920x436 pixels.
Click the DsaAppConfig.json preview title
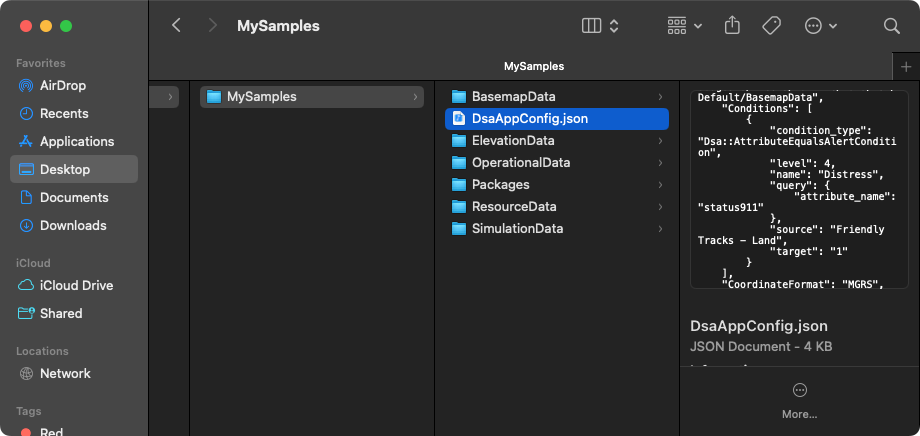coord(759,326)
